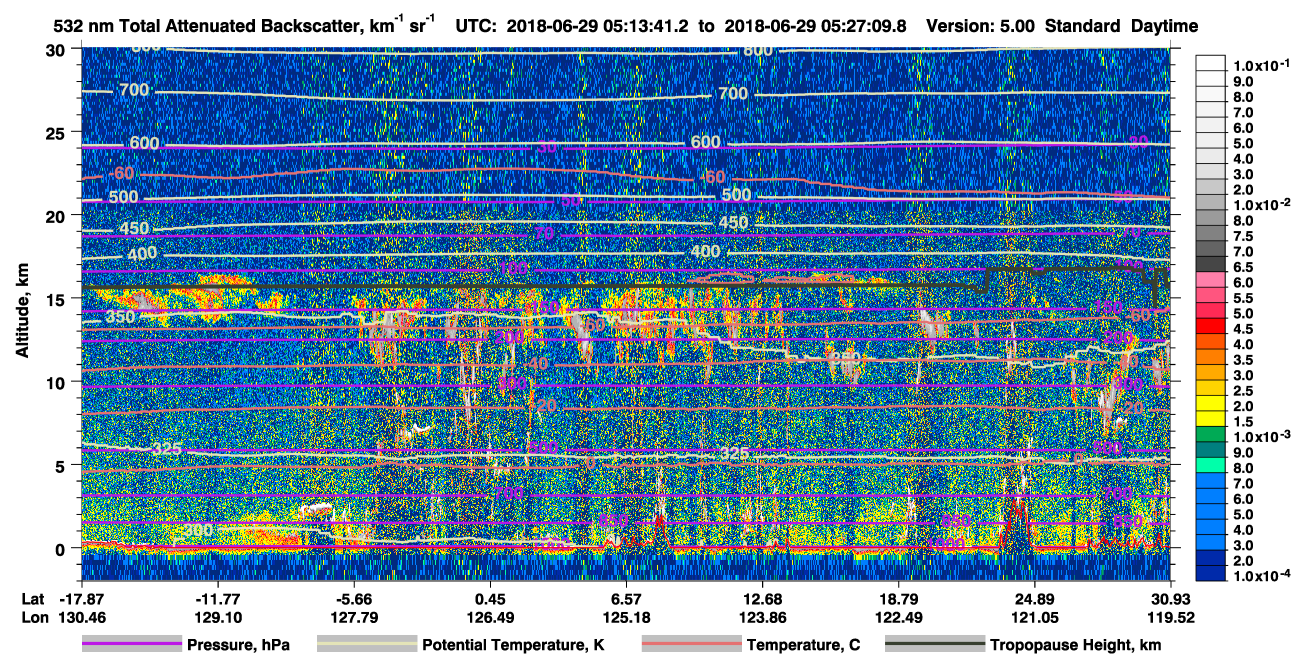Screen dimensions: 1300x667
Task: Click the 1.0x10-2 color bar label
Action: click(x=1259, y=204)
